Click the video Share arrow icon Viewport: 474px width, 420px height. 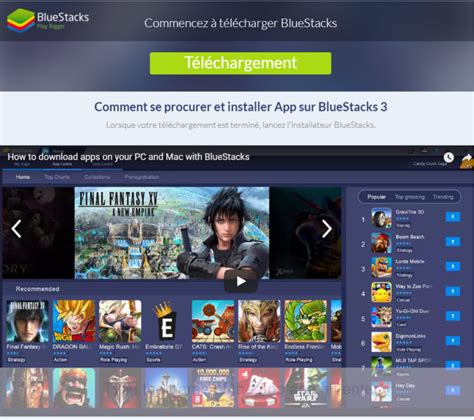click(x=467, y=157)
